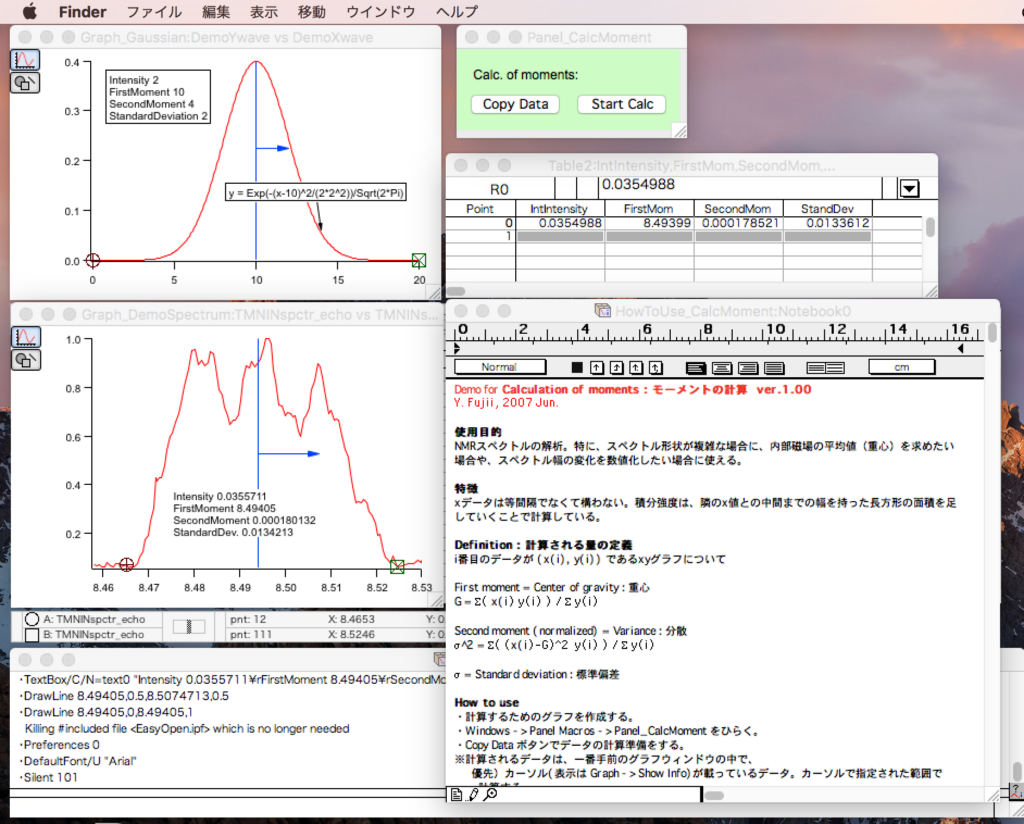
Task: Open the Apple menu
Action: tap(29, 12)
